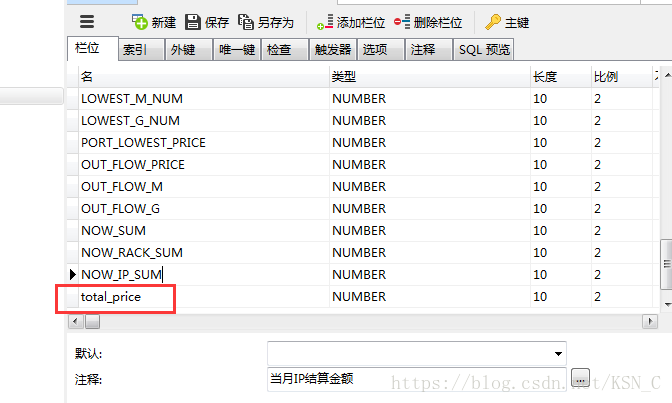The height and width of the screenshot is (403, 672).
Task: Click horizontal scrollbar left arrow
Action: 75,321
